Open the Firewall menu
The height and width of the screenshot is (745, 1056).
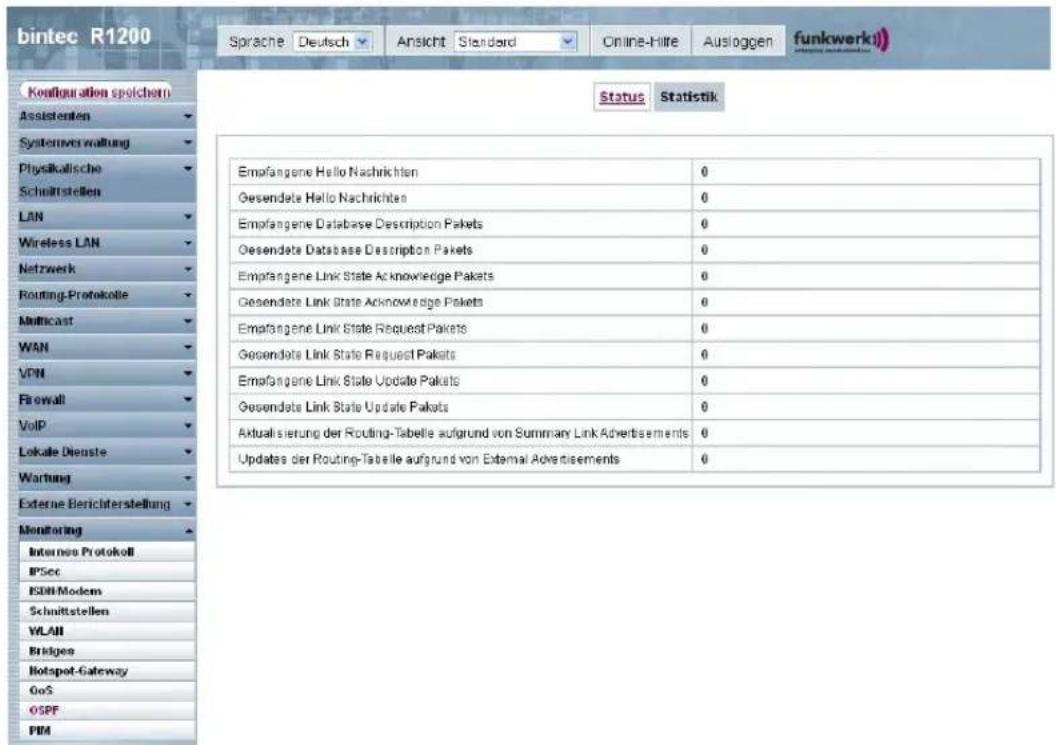[102, 399]
